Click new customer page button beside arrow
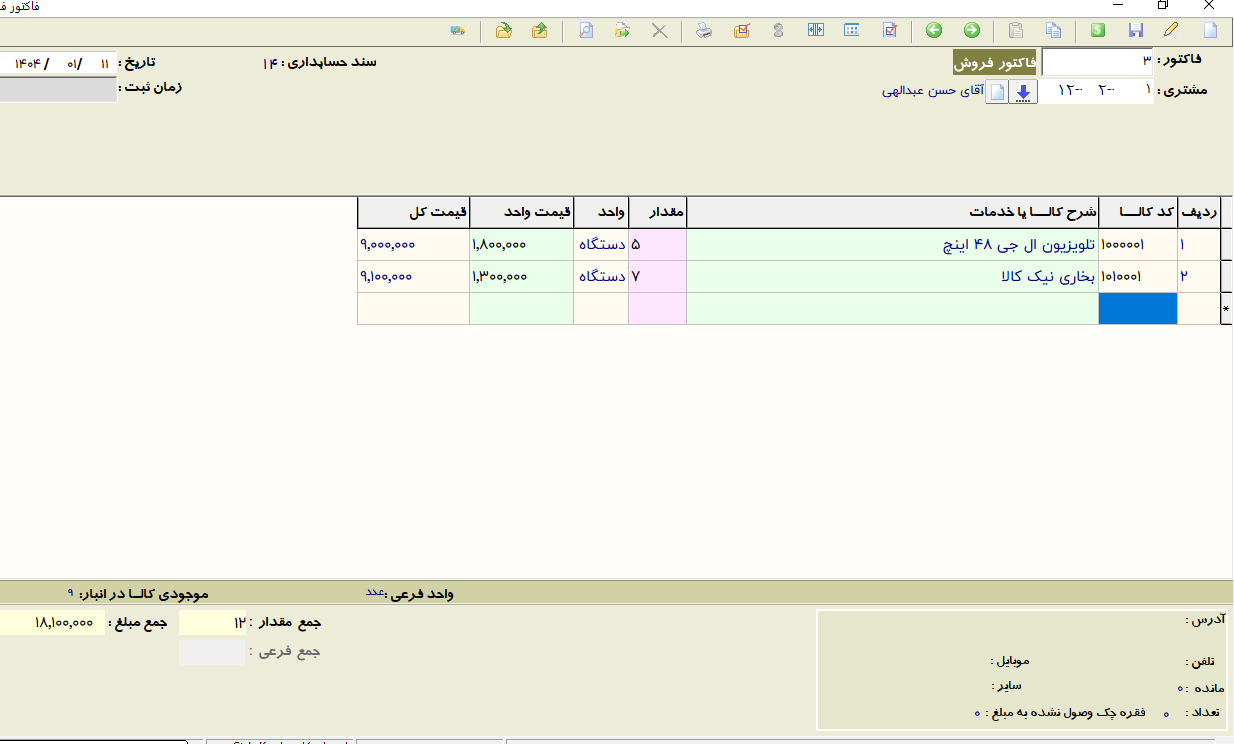 997,92
